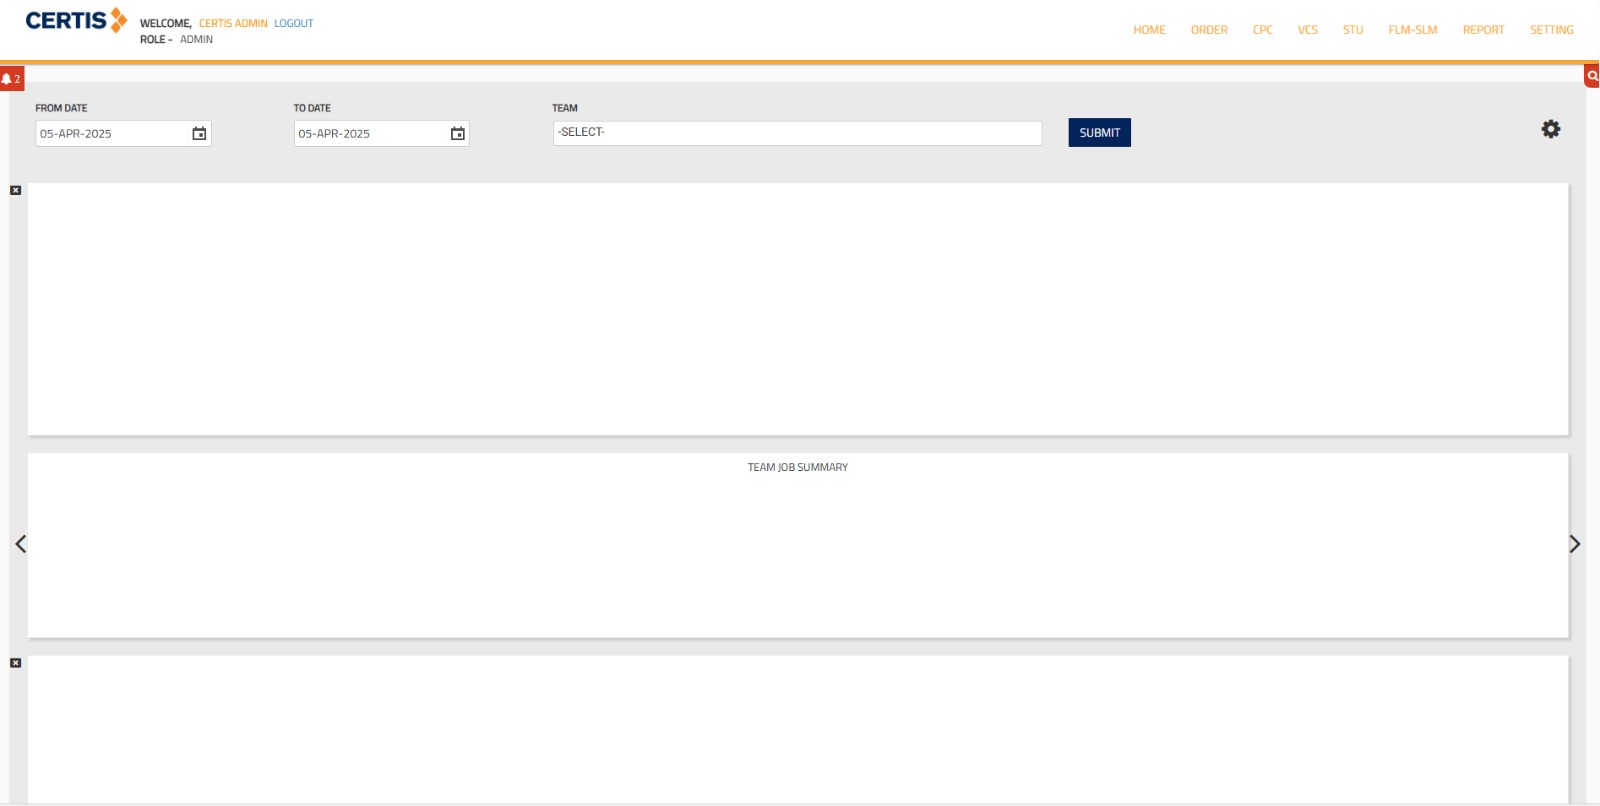Screen dimensions: 1600x806
Task: Open the red search icon
Action: point(1592,76)
